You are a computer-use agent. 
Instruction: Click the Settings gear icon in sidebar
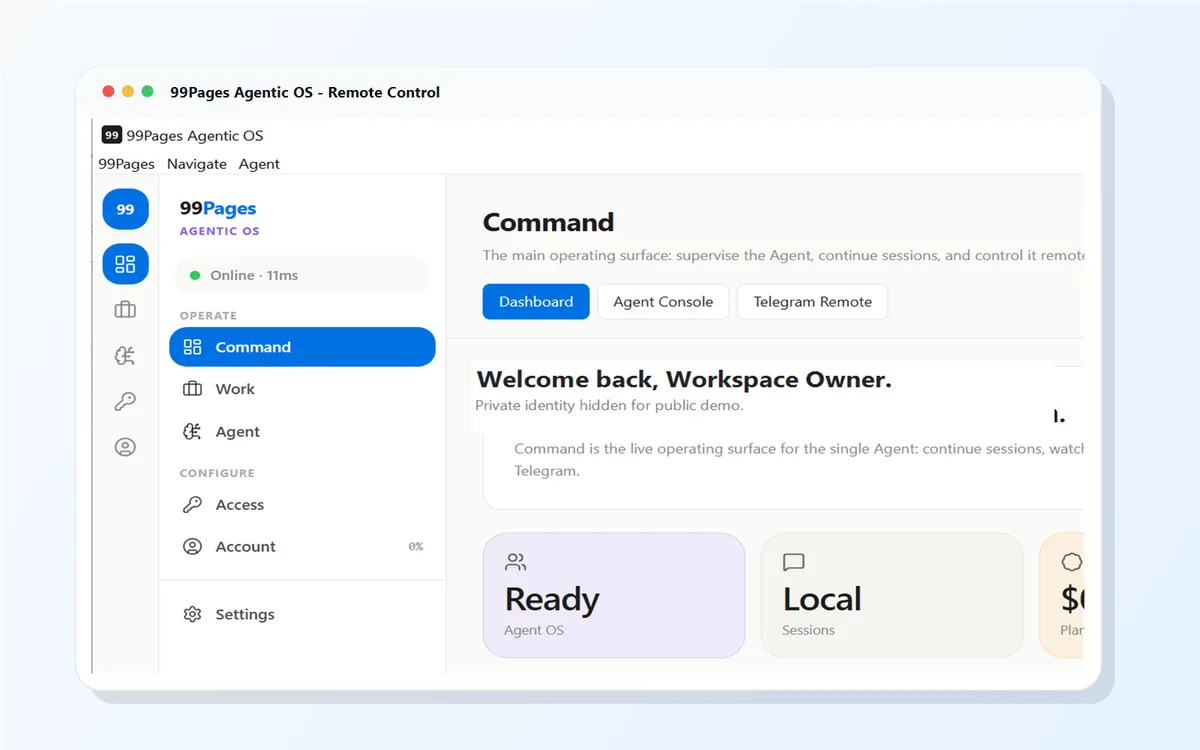[192, 614]
